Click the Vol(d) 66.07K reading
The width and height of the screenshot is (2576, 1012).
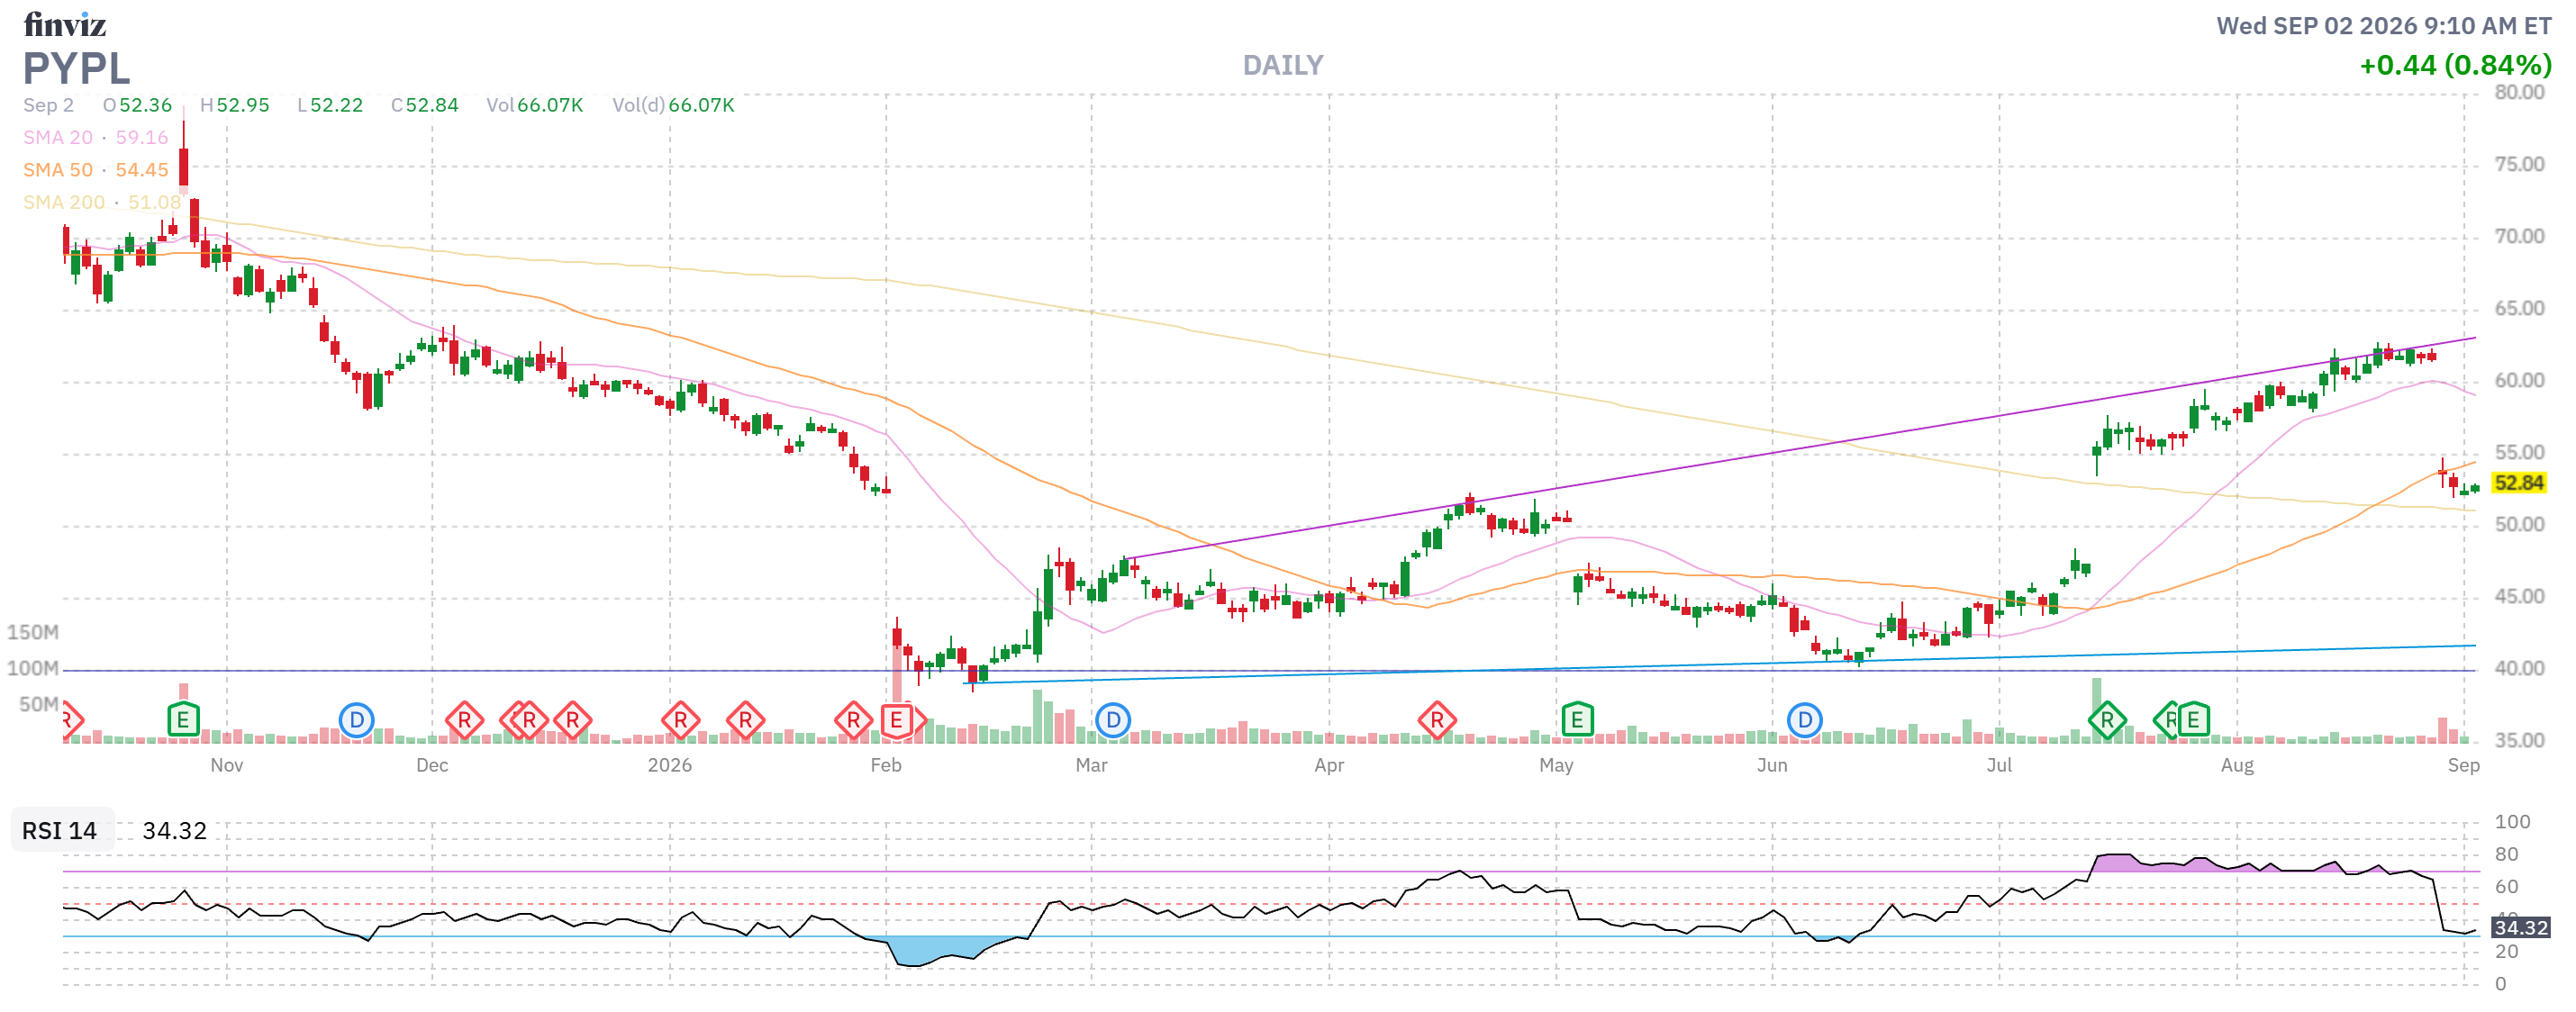[x=674, y=105]
